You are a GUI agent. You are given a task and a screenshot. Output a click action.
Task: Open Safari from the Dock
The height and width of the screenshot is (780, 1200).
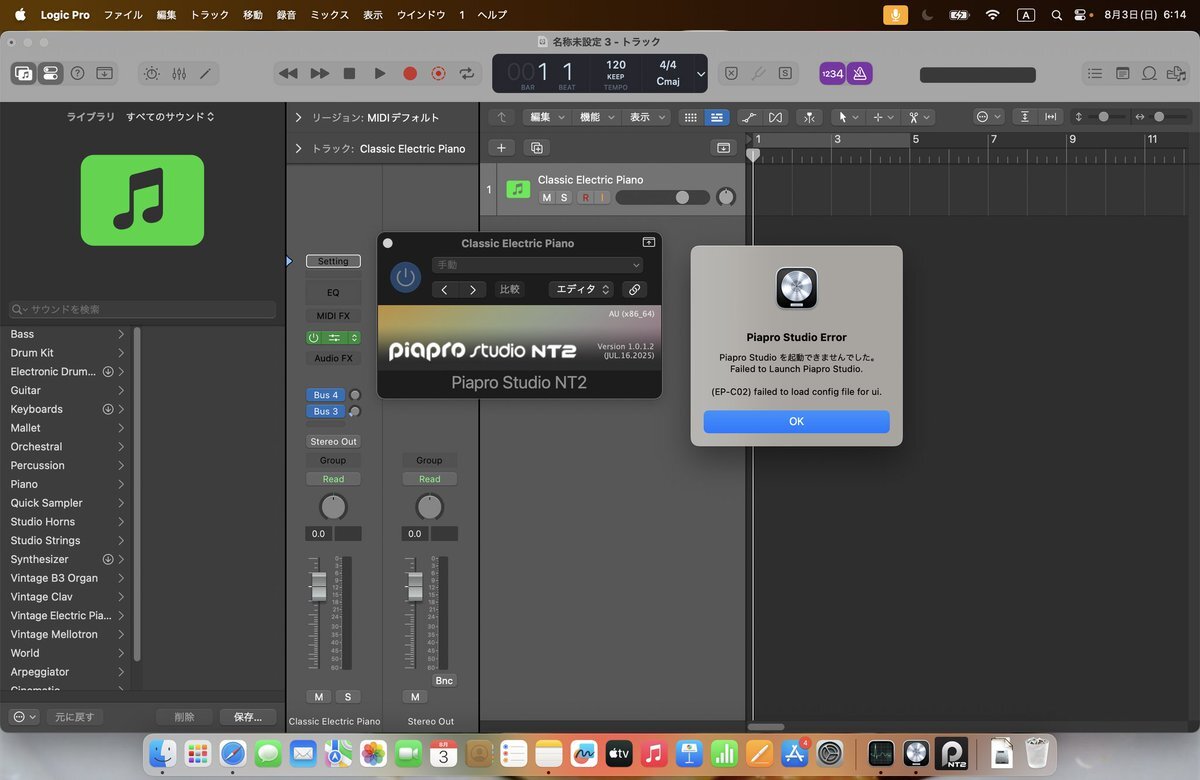(x=233, y=754)
